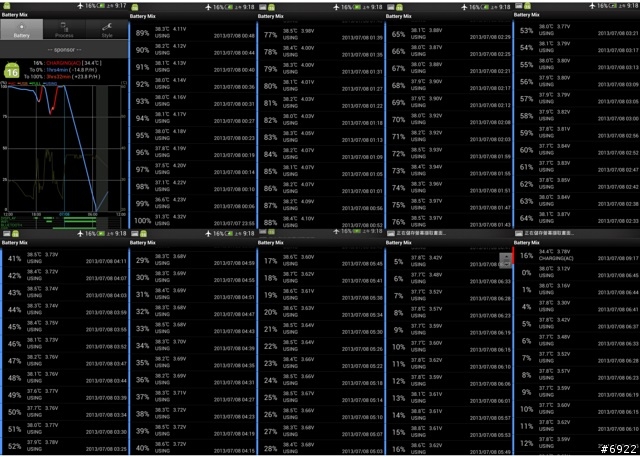Select the 20% log row
Viewport: 640px width, 457px height.
(x=321, y=312)
